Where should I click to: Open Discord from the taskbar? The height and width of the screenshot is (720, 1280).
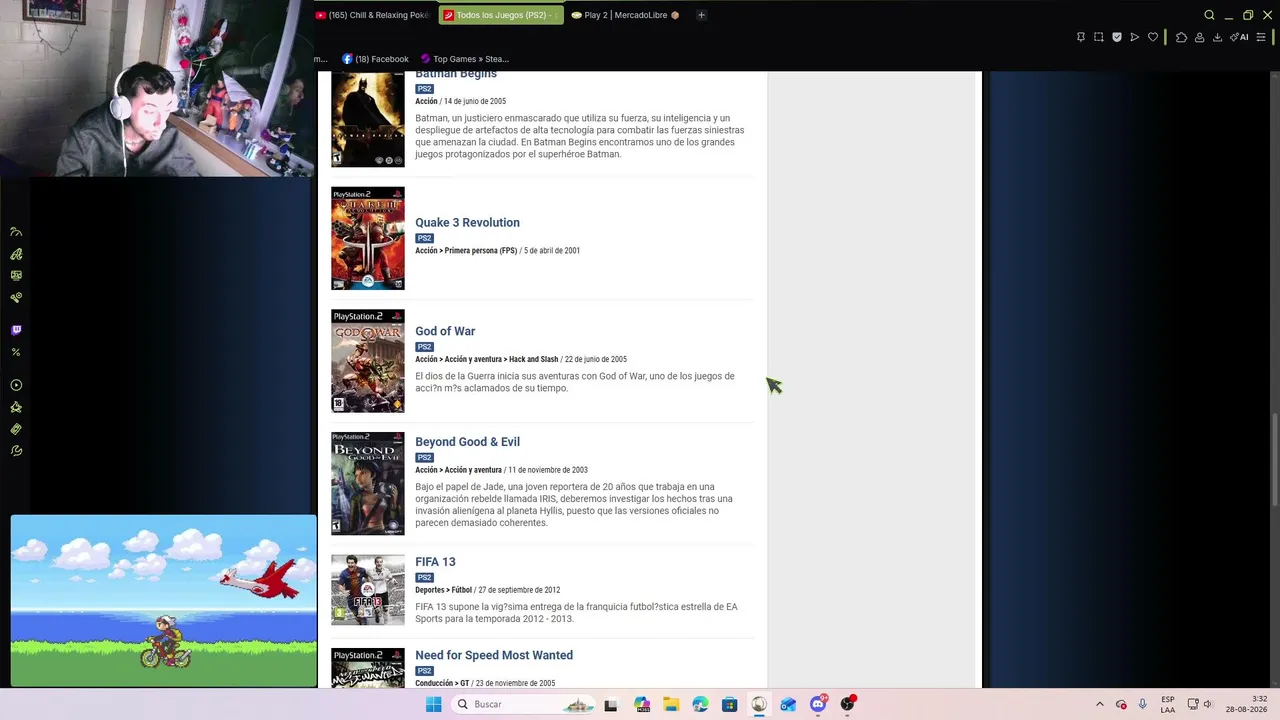click(x=818, y=704)
